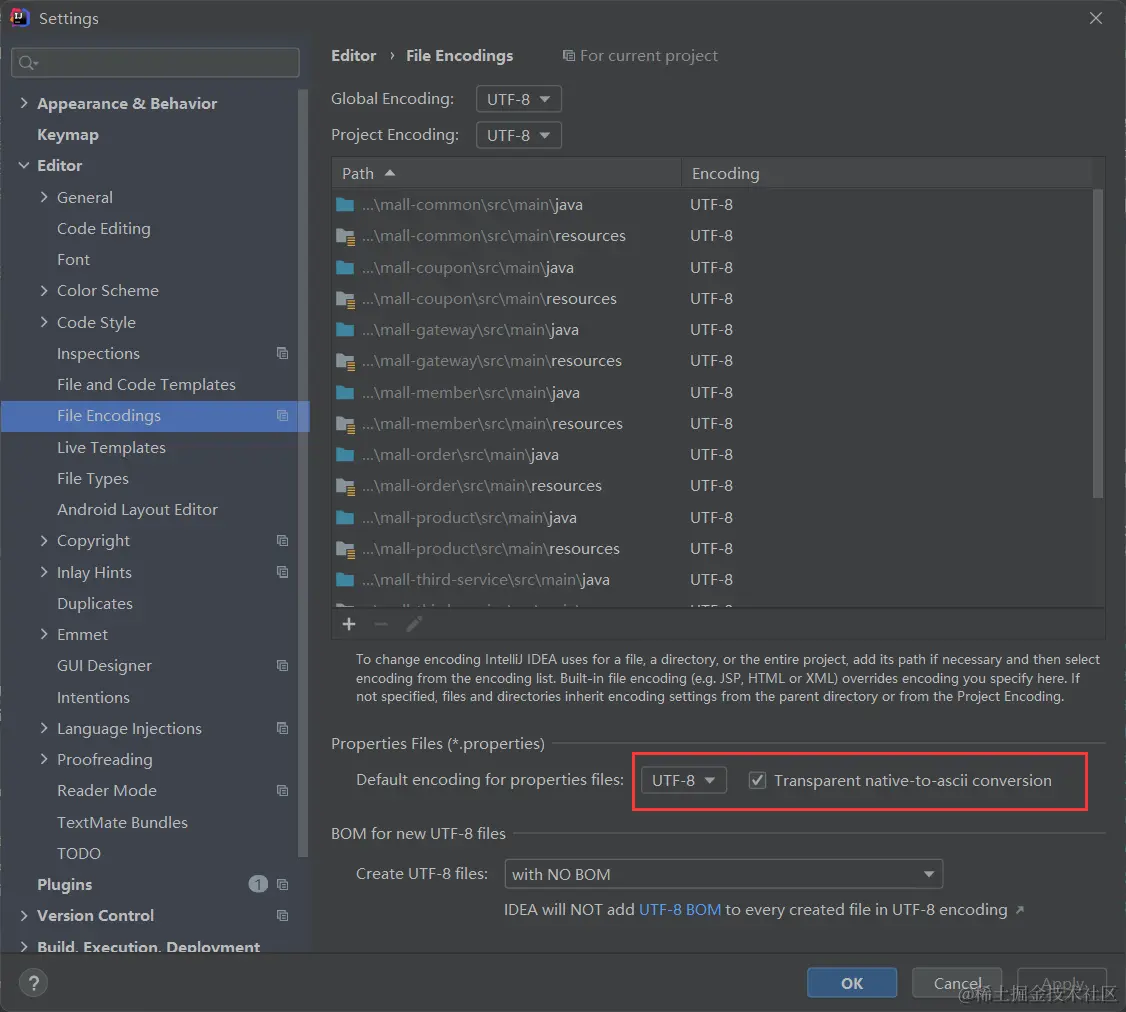Expand the Color Scheme node
The height and width of the screenshot is (1012, 1126).
point(44,290)
